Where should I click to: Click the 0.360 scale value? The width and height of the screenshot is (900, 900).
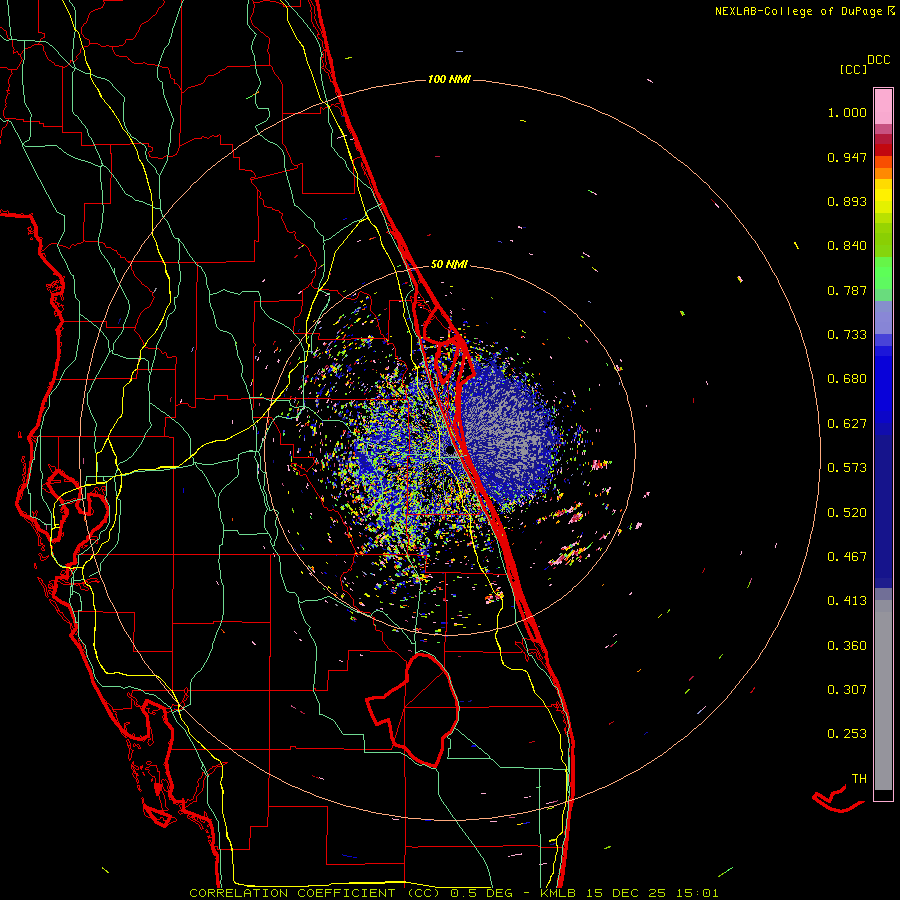pyautogui.click(x=847, y=646)
